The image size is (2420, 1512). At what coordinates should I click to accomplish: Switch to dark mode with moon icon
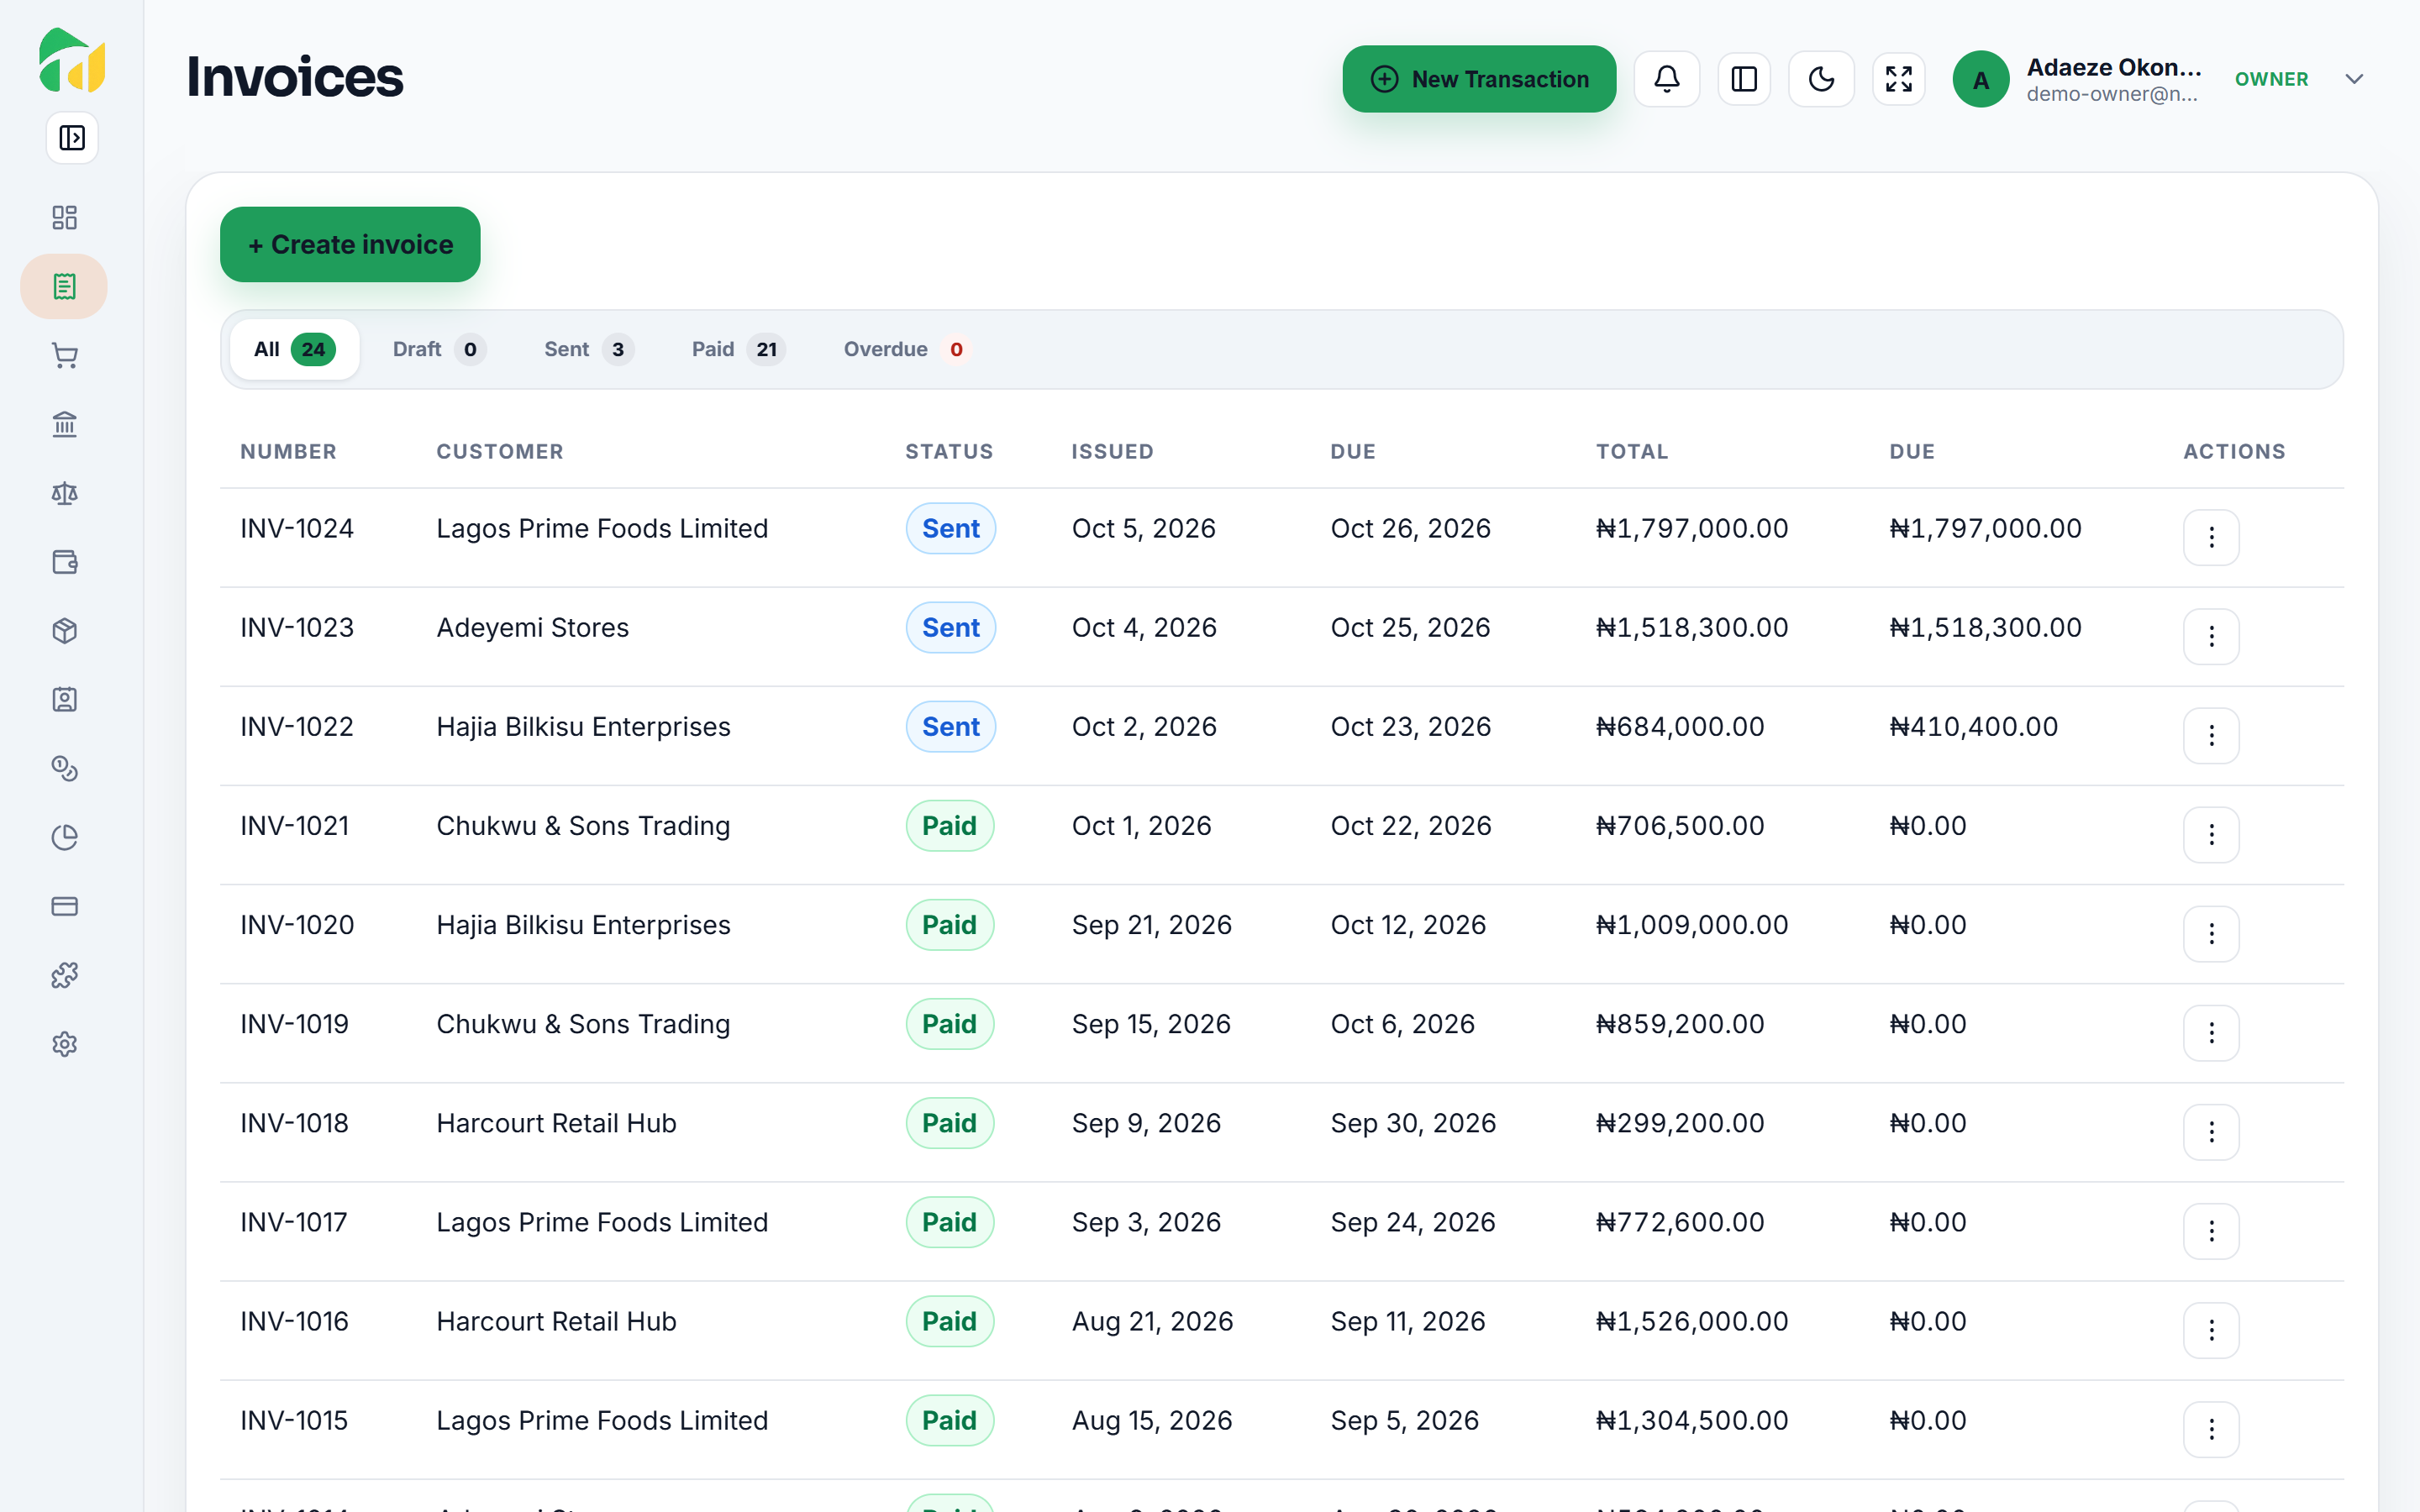tap(1821, 79)
